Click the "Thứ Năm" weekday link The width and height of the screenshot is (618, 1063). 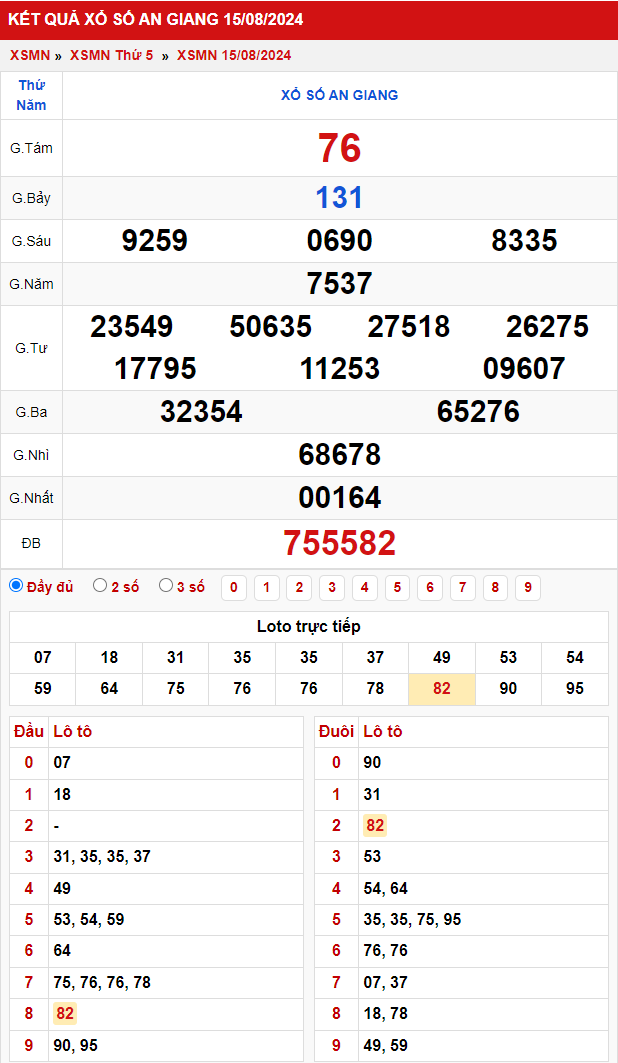click(31, 95)
